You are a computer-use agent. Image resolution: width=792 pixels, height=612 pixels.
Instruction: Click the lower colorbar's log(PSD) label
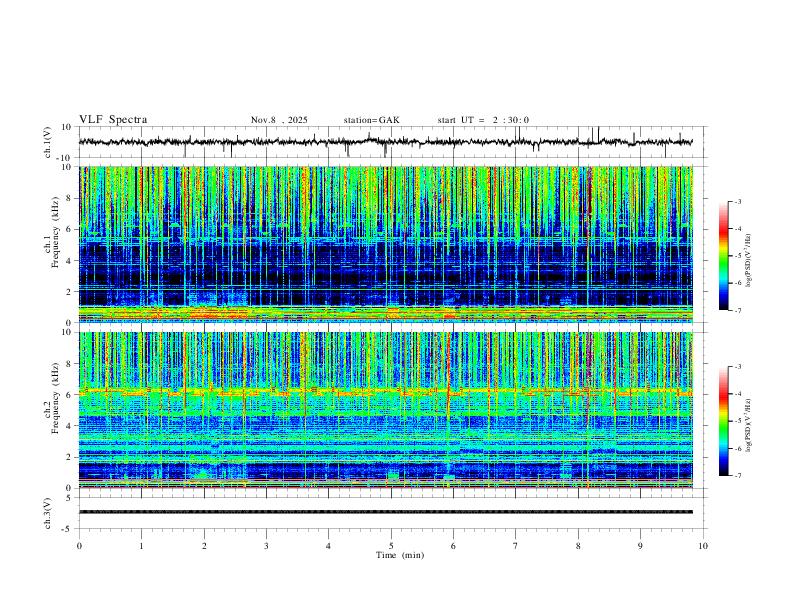pyautogui.click(x=749, y=426)
